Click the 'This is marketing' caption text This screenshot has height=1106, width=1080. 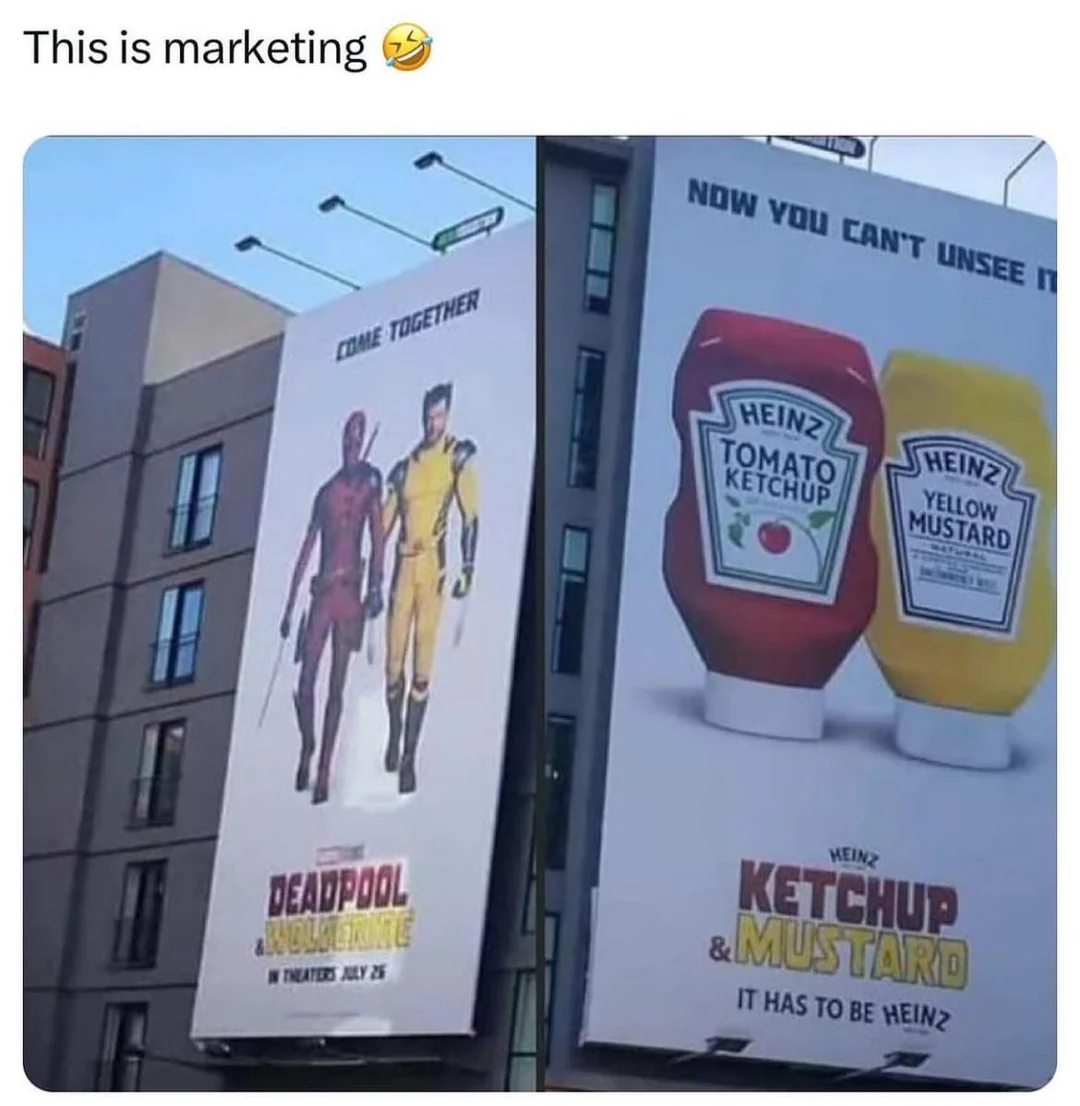195,49
